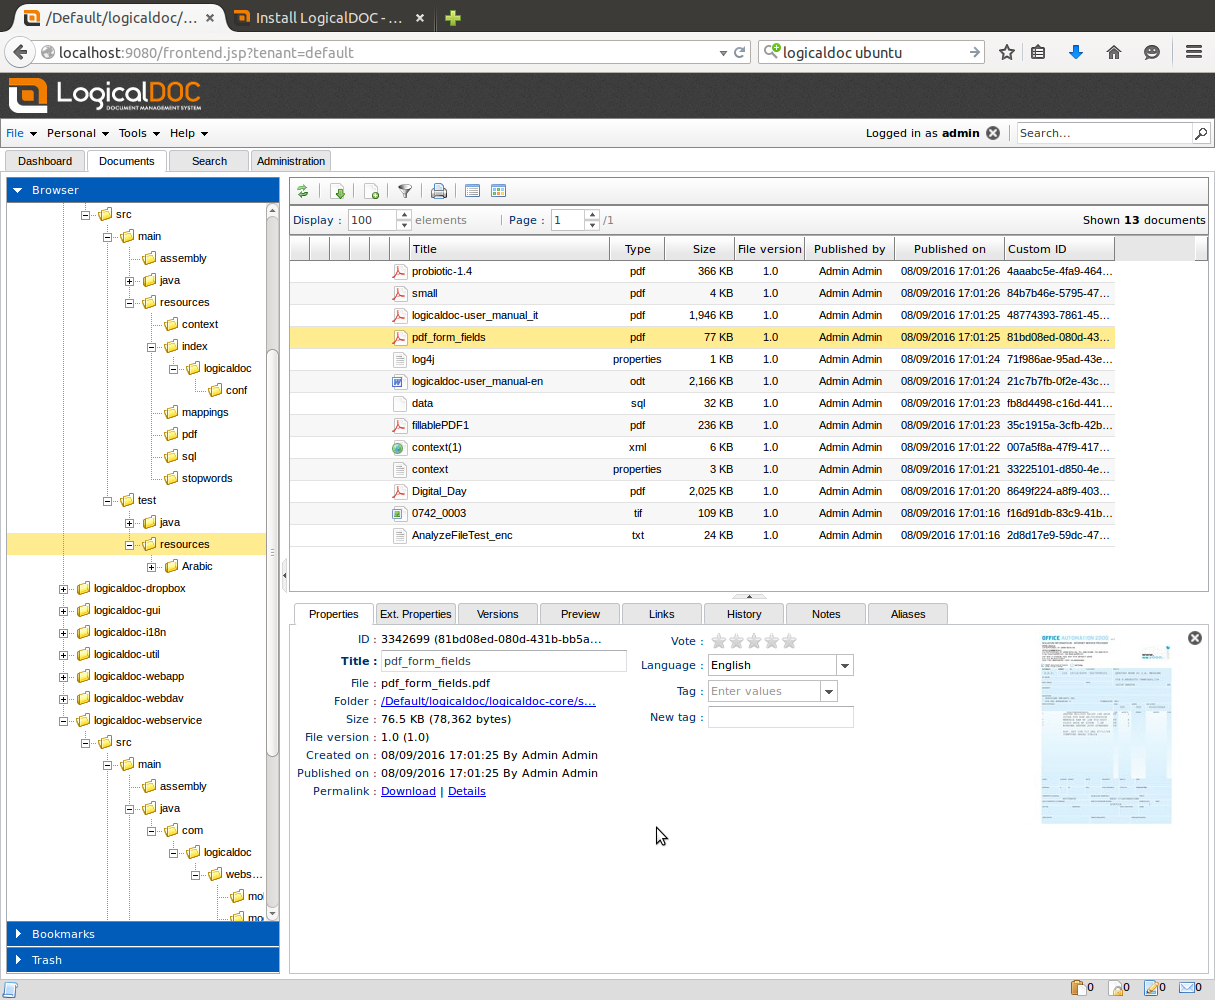Switch to list view mode icon
The width and height of the screenshot is (1215, 1000).
coord(473,192)
